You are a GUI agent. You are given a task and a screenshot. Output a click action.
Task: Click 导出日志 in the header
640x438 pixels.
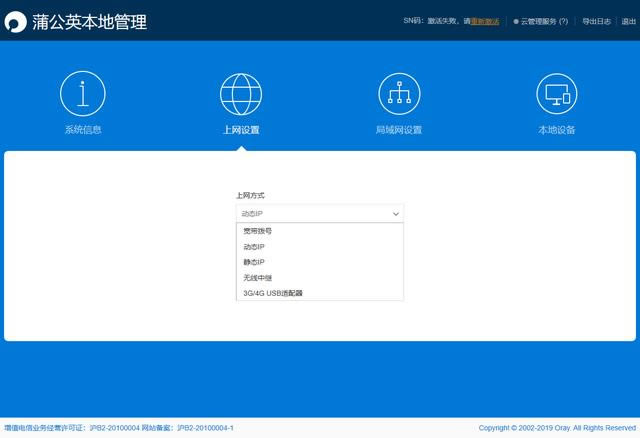click(x=596, y=21)
